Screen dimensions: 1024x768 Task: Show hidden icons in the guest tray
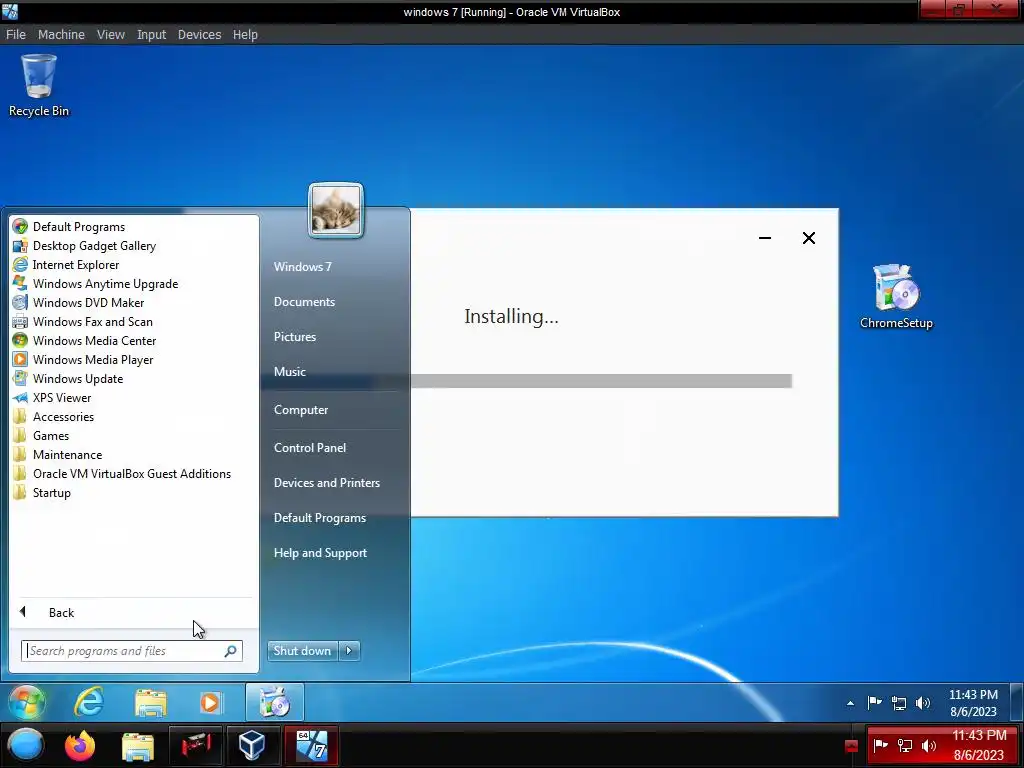tap(850, 703)
